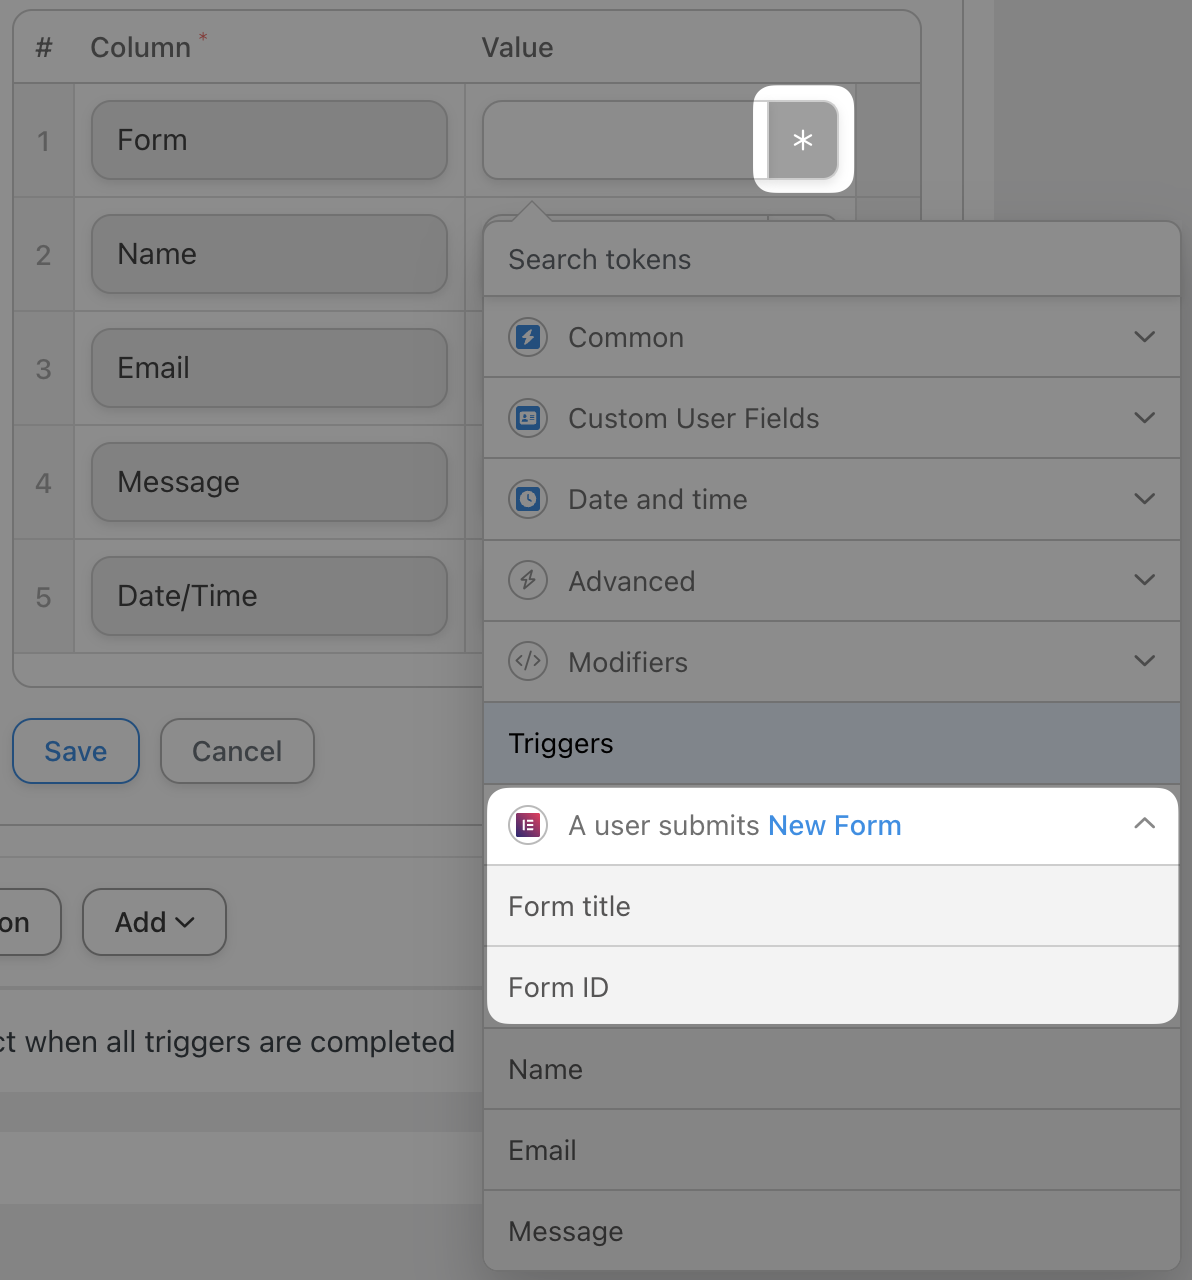This screenshot has width=1192, height=1280.
Task: Click the Elementor icon beside New Form trigger
Action: click(x=528, y=825)
